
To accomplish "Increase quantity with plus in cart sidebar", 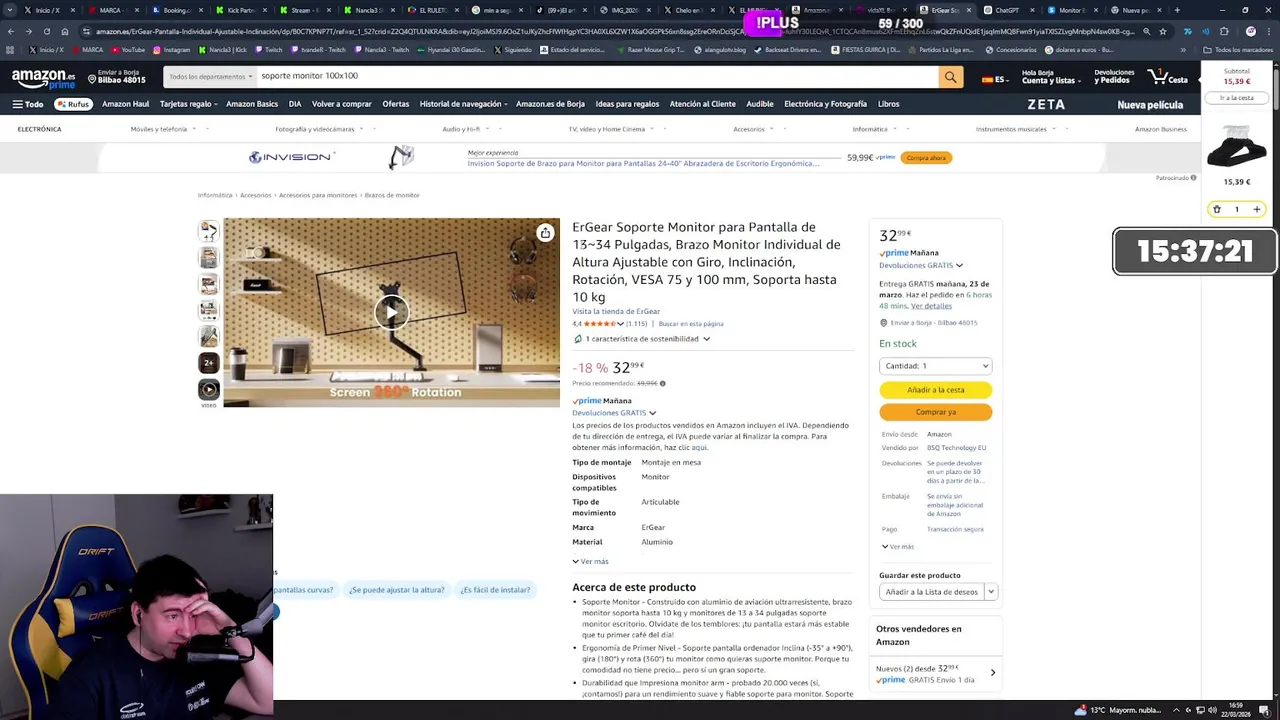I will [1257, 210].
